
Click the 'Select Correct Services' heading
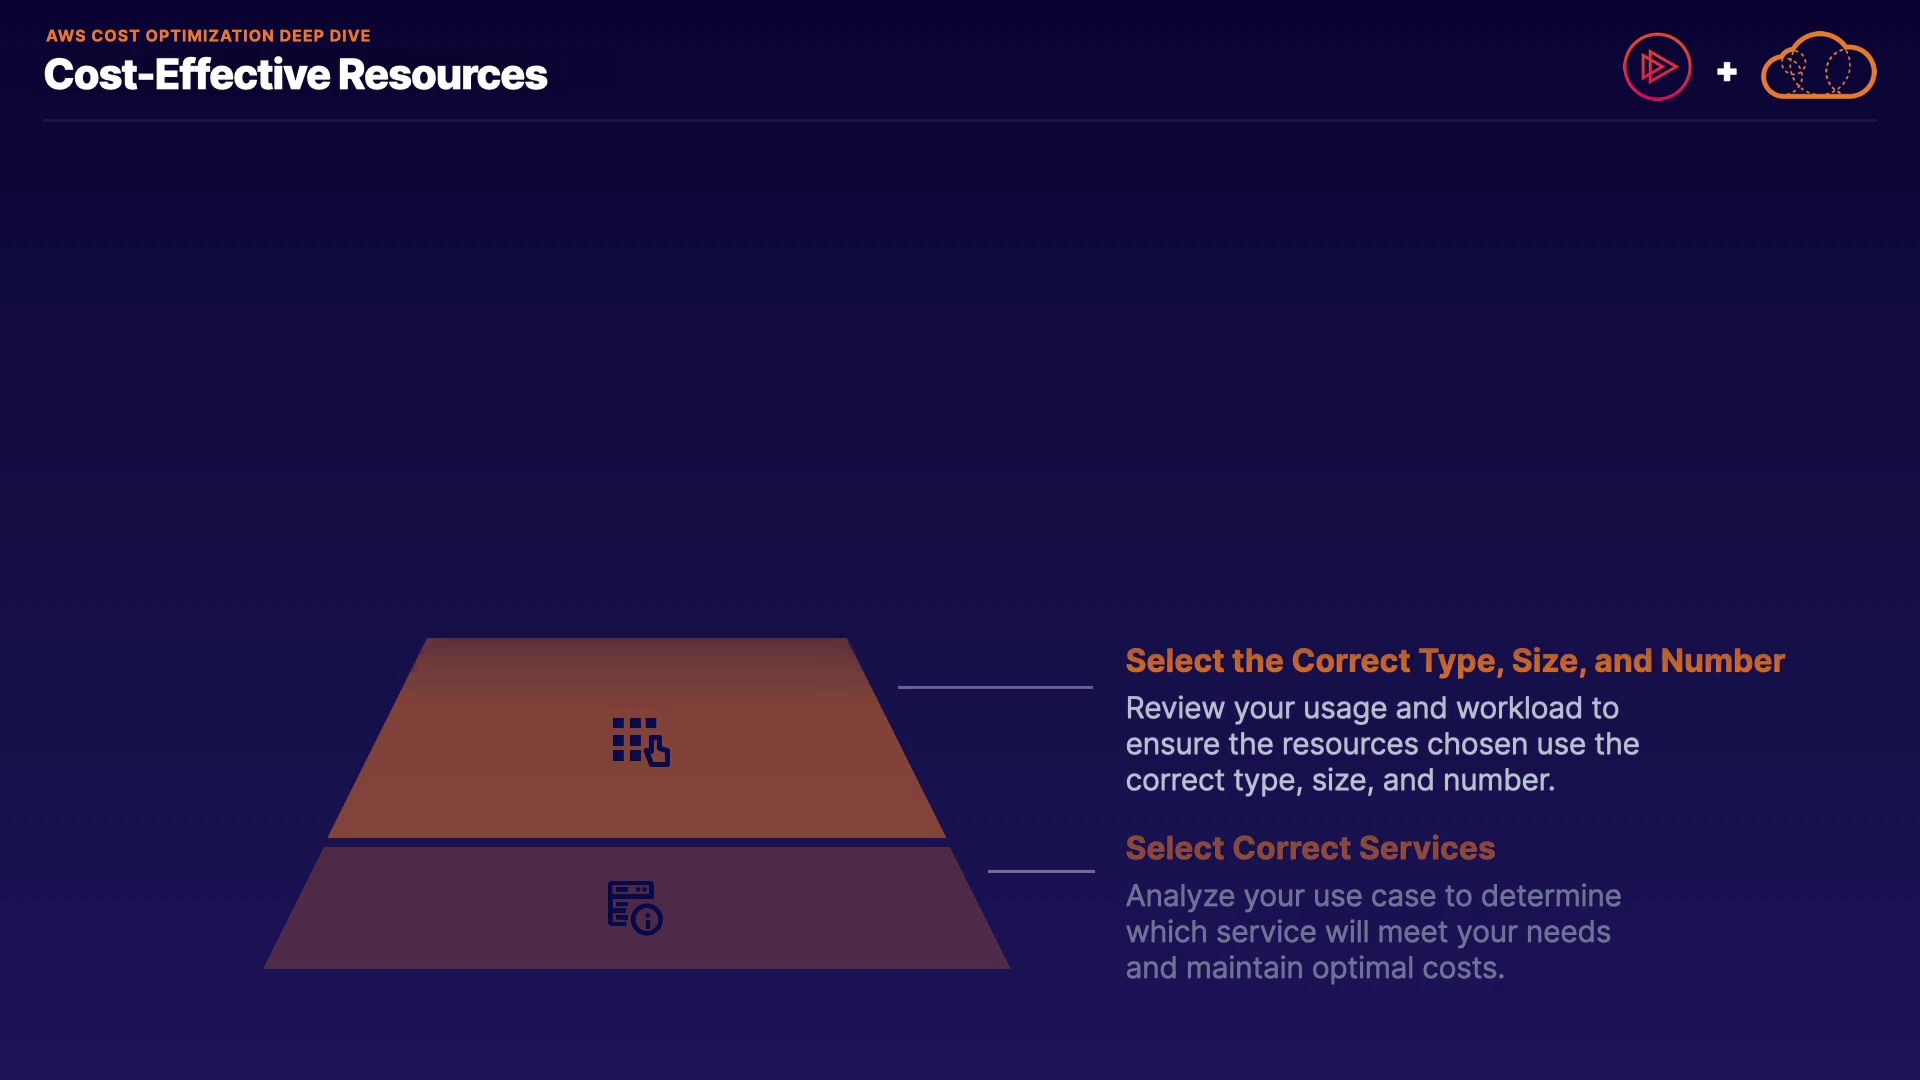tap(1310, 848)
